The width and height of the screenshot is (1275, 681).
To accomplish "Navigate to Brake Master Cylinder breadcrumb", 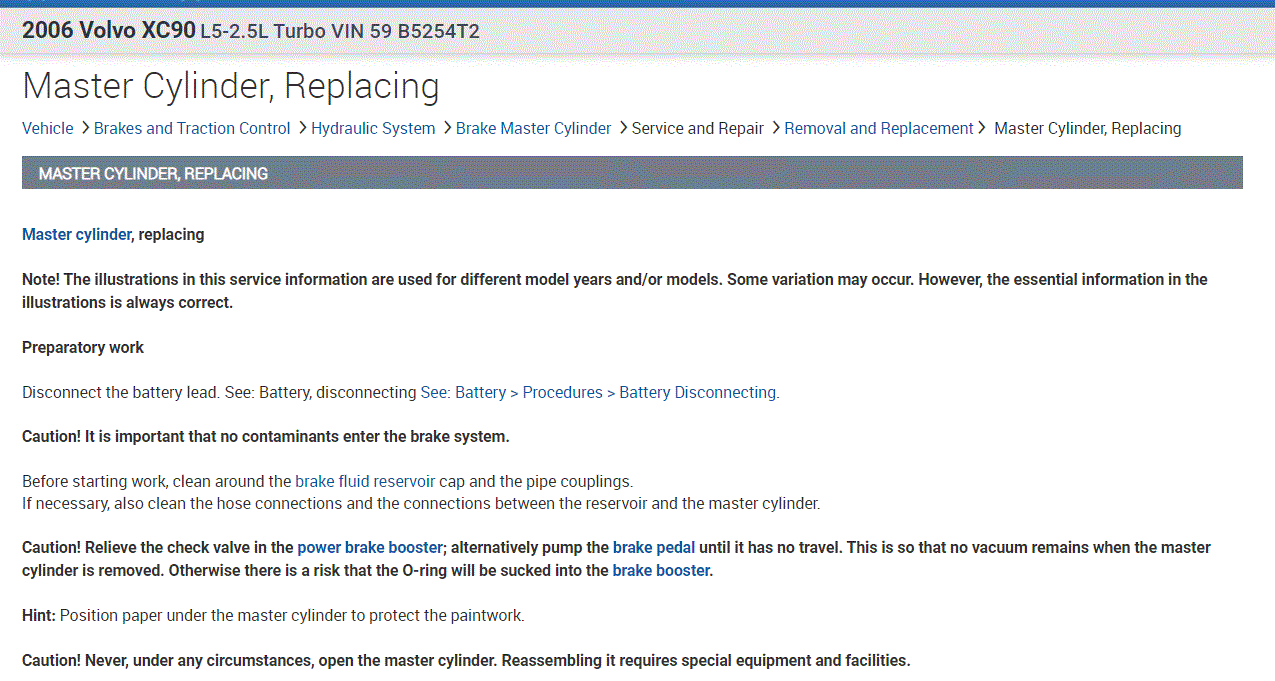I will click(x=533, y=128).
